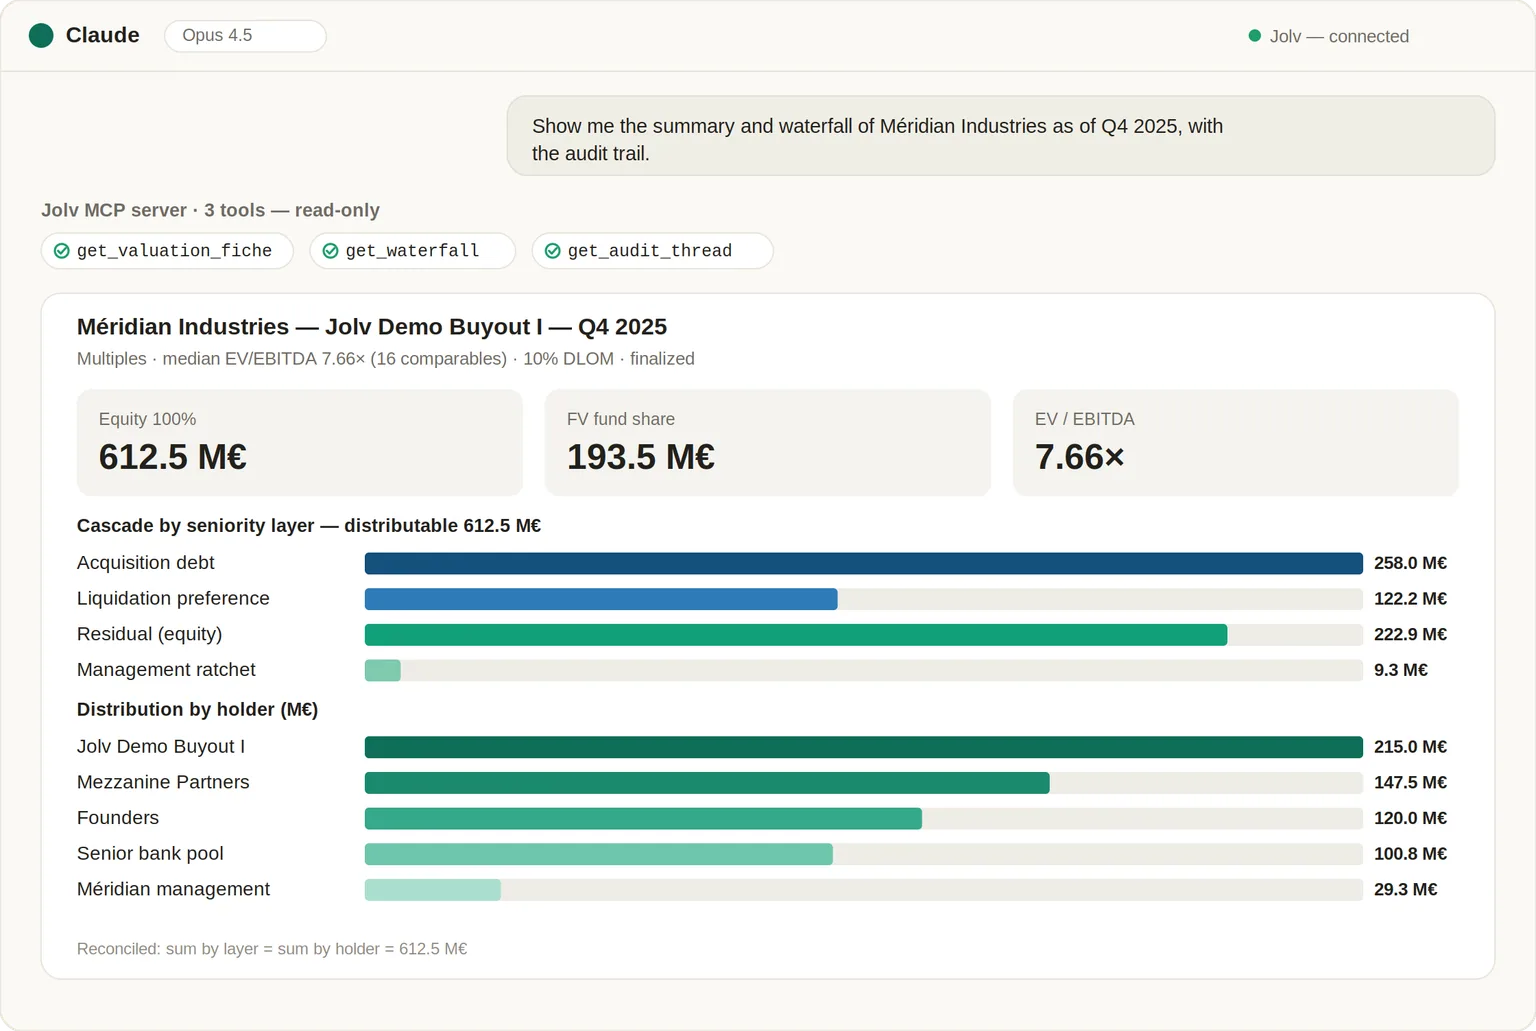Click the Claude app name
The height and width of the screenshot is (1031, 1536).
[102, 35]
